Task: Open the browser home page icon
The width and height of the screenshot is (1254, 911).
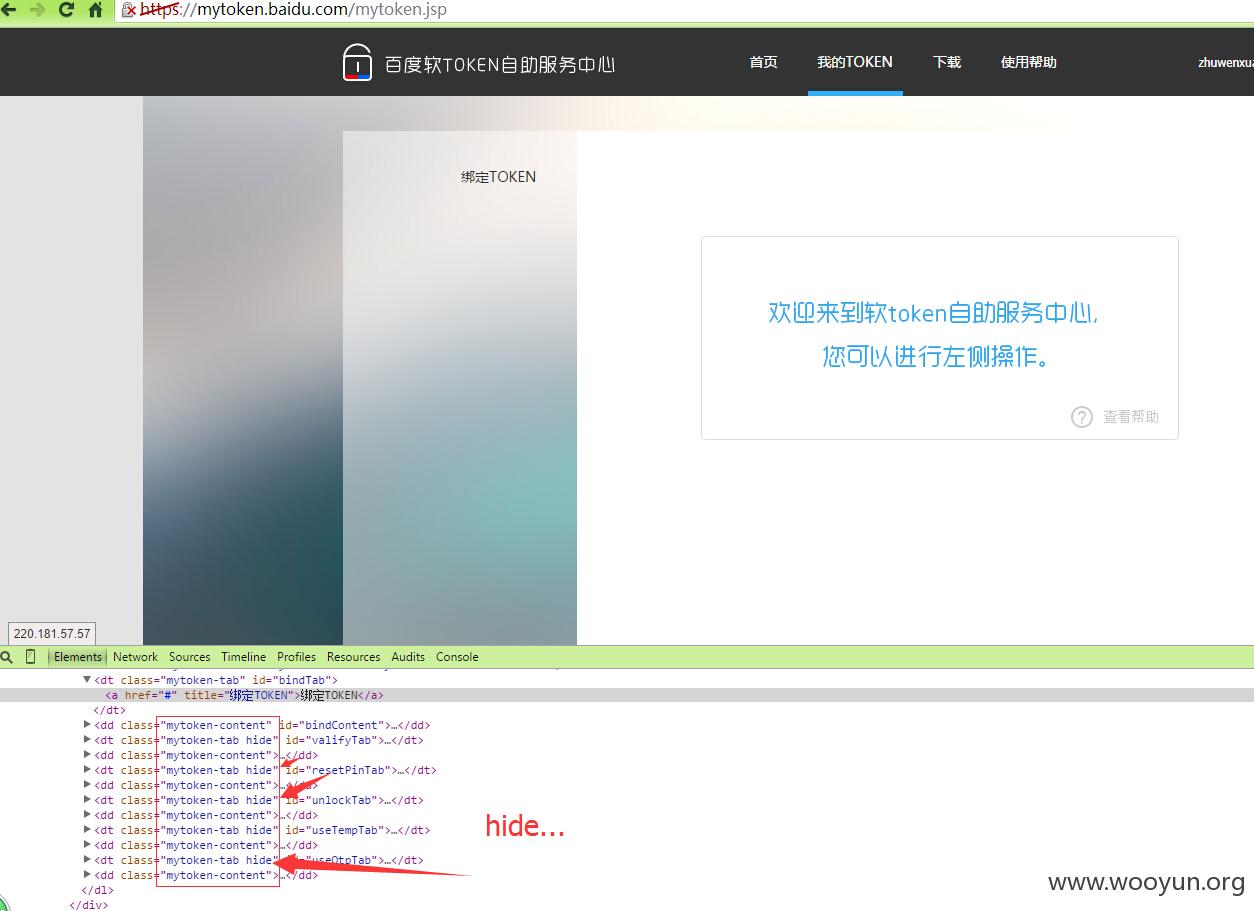Action: [x=96, y=10]
